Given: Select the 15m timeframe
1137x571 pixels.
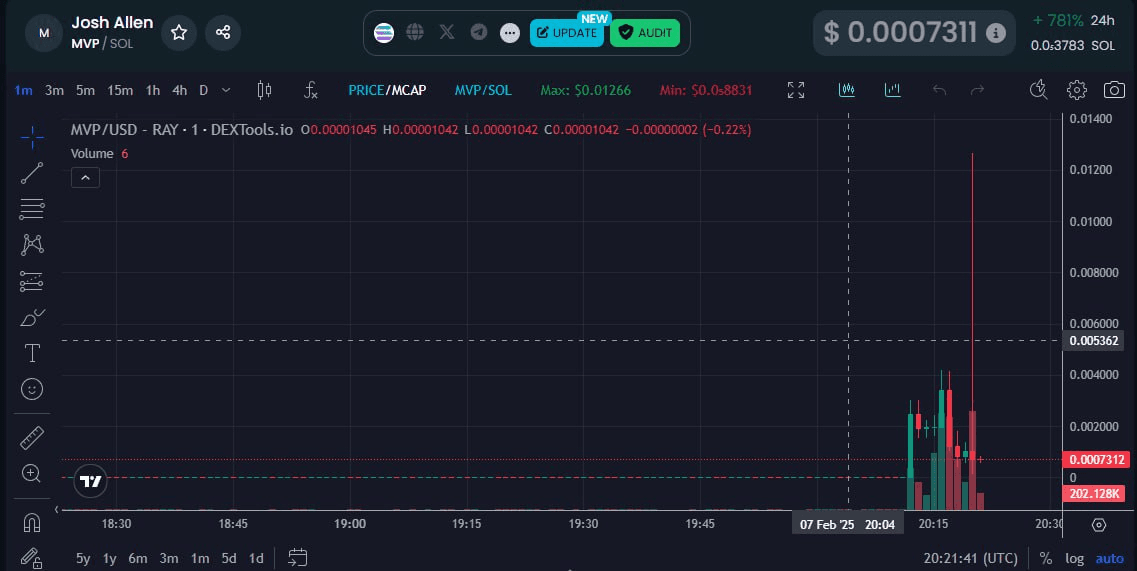Looking at the screenshot, I should (x=120, y=91).
